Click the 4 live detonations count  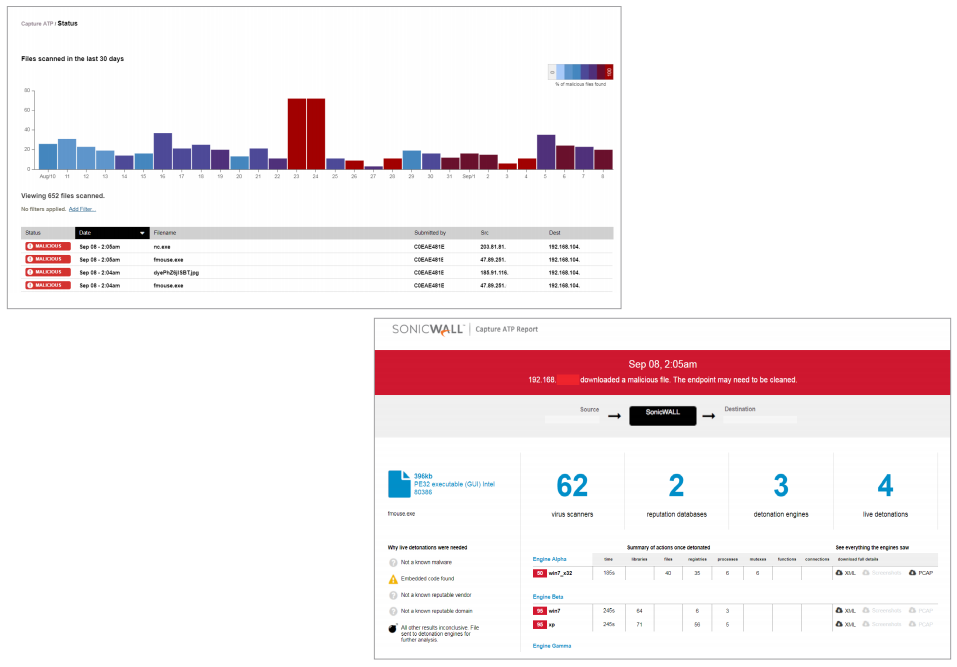(885, 486)
